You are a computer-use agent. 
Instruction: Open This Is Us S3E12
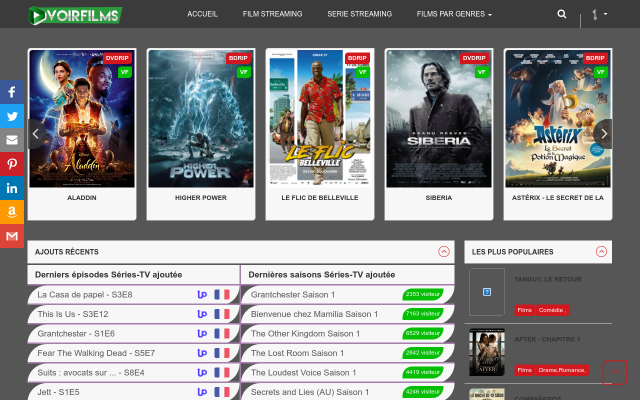(x=73, y=314)
